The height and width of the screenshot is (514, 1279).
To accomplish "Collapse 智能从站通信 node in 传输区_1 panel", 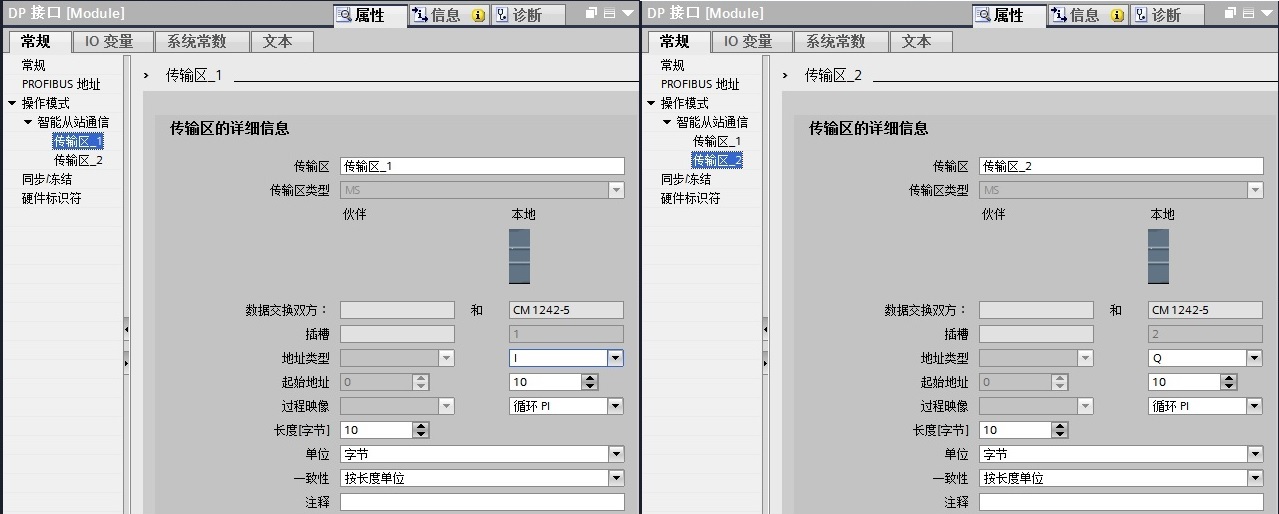I will pyautogui.click(x=29, y=122).
